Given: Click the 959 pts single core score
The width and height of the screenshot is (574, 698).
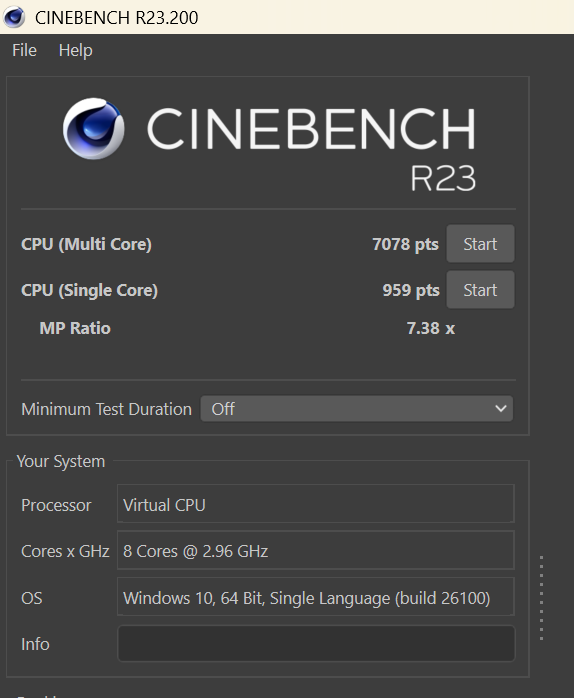Looking at the screenshot, I should tap(411, 290).
